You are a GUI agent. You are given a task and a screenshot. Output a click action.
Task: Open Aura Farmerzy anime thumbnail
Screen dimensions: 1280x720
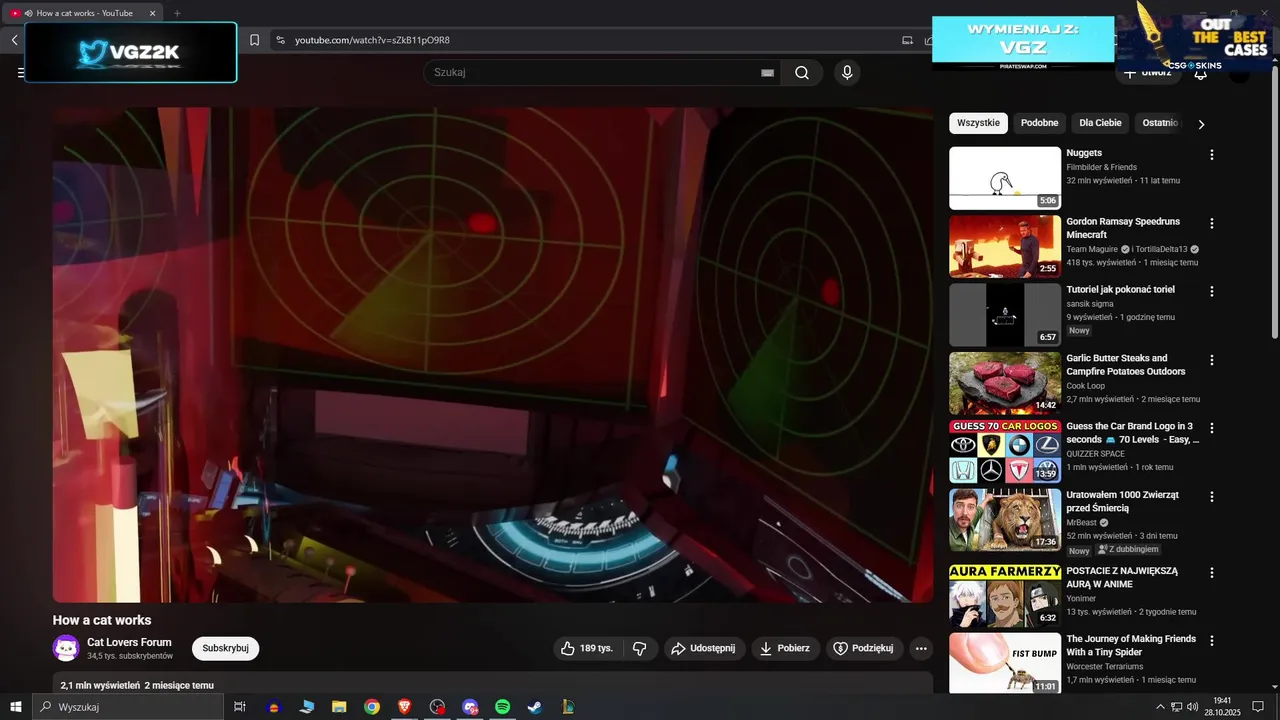pos(1005,596)
